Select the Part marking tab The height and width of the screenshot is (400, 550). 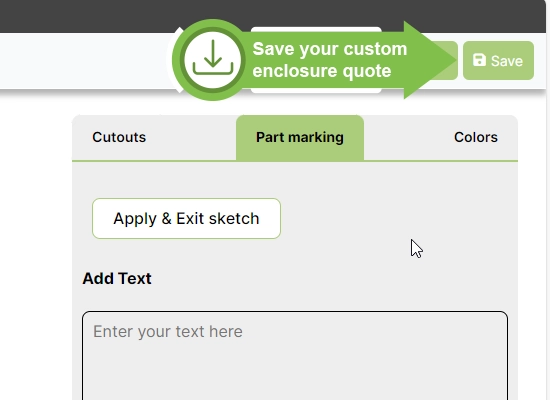point(300,137)
